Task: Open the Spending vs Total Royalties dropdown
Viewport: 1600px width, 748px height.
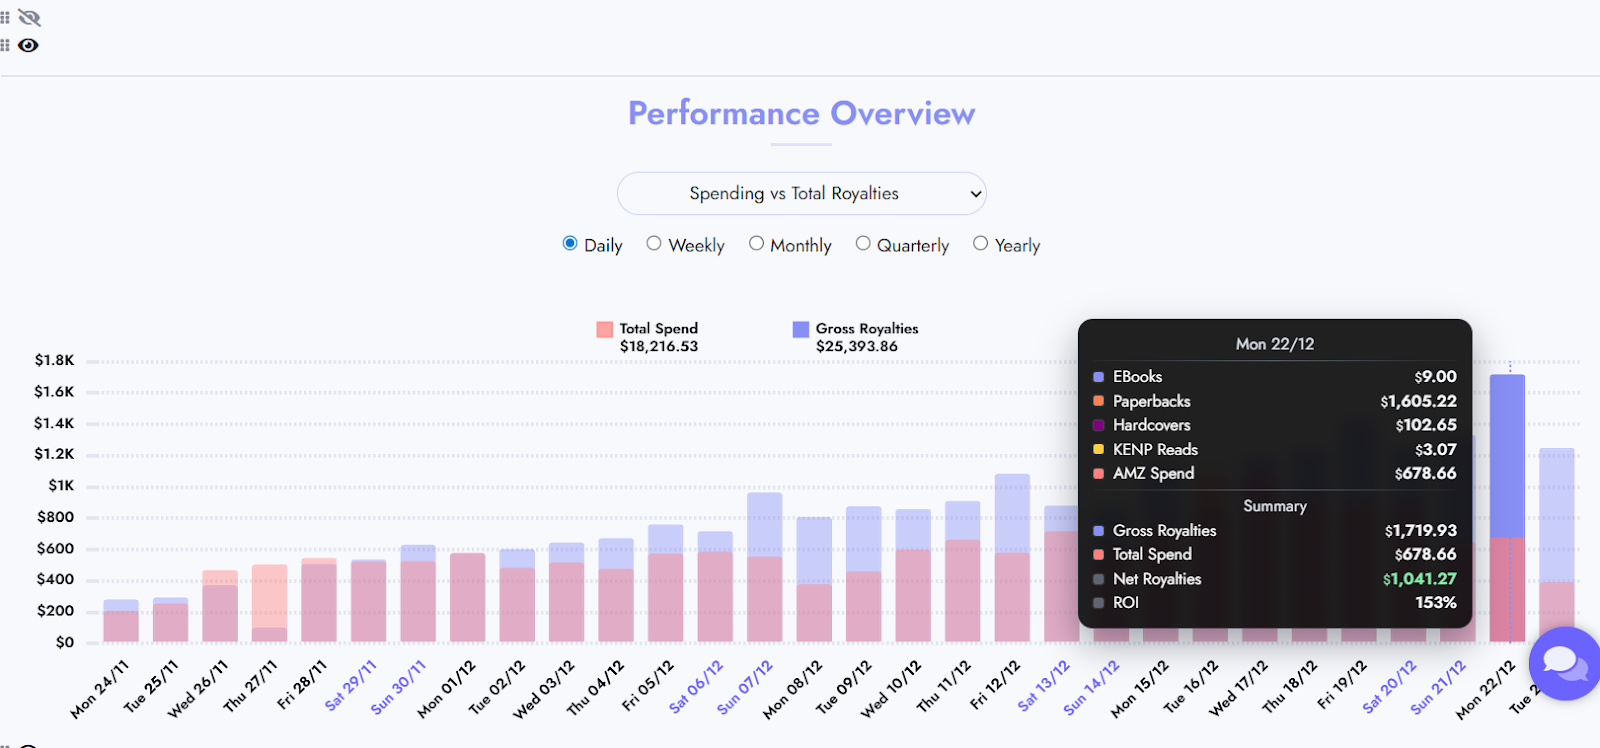Action: pyautogui.click(x=800, y=193)
